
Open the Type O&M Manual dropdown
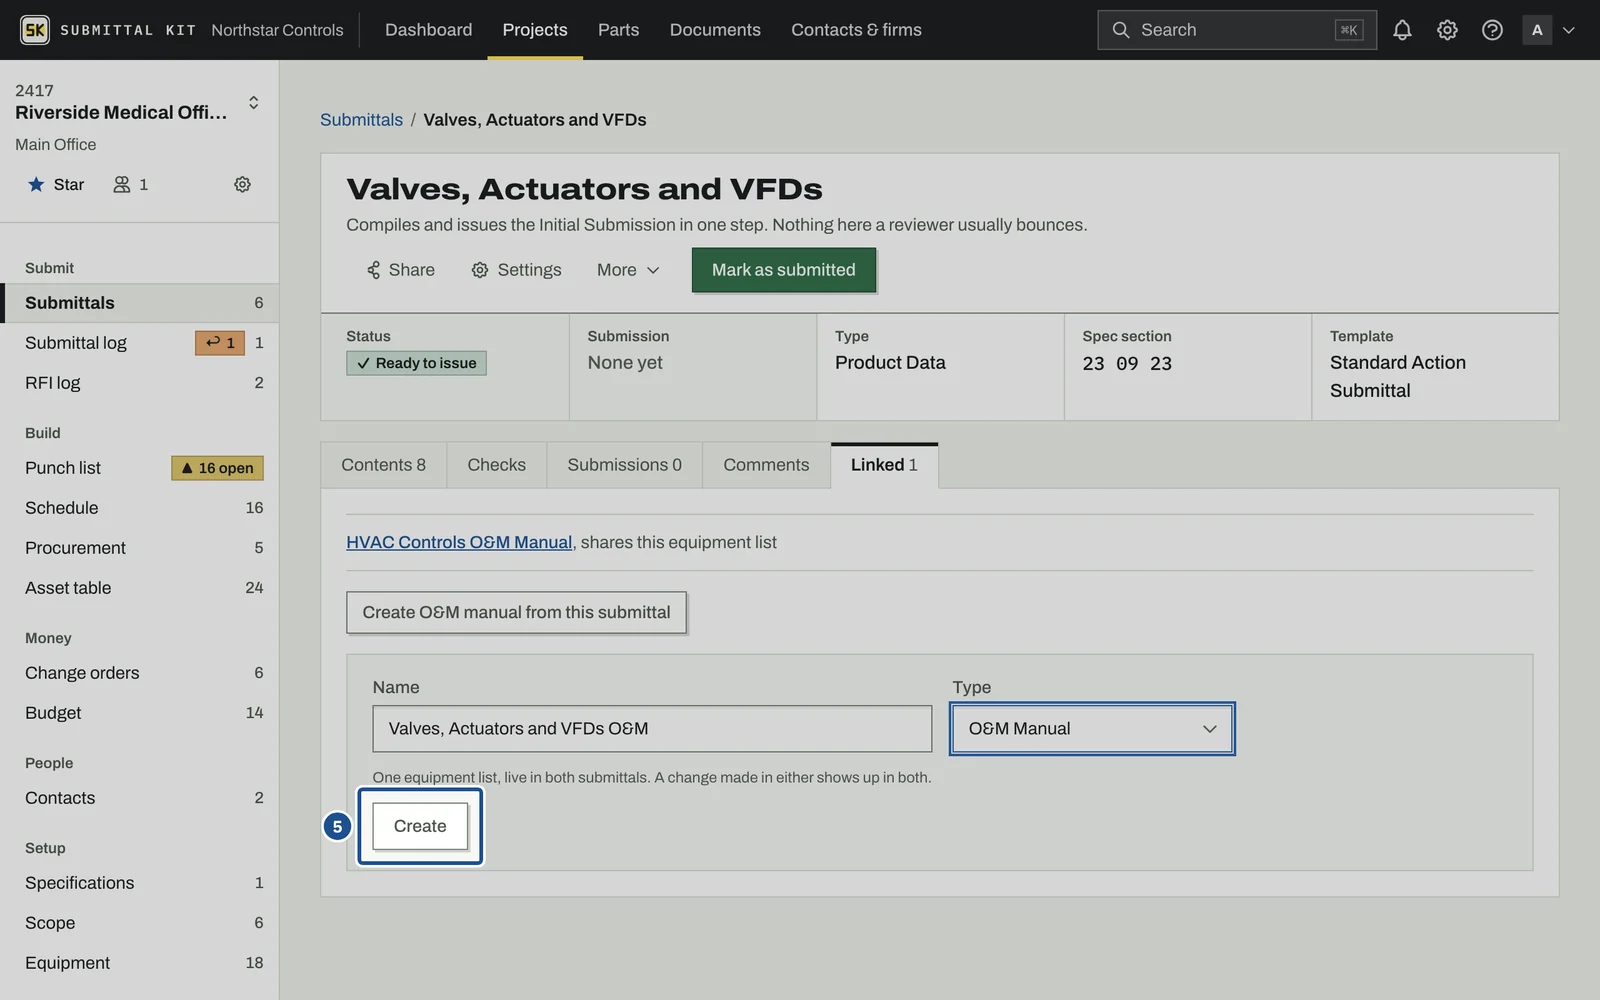coord(1092,729)
